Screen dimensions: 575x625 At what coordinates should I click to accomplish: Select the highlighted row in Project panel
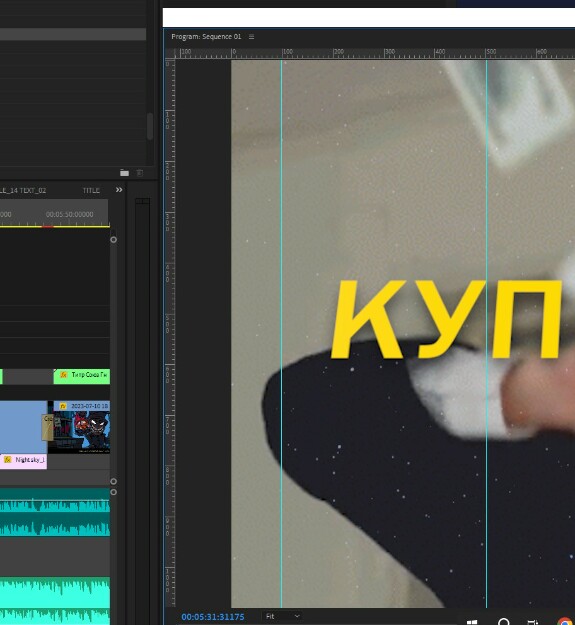pyautogui.click(x=73, y=34)
